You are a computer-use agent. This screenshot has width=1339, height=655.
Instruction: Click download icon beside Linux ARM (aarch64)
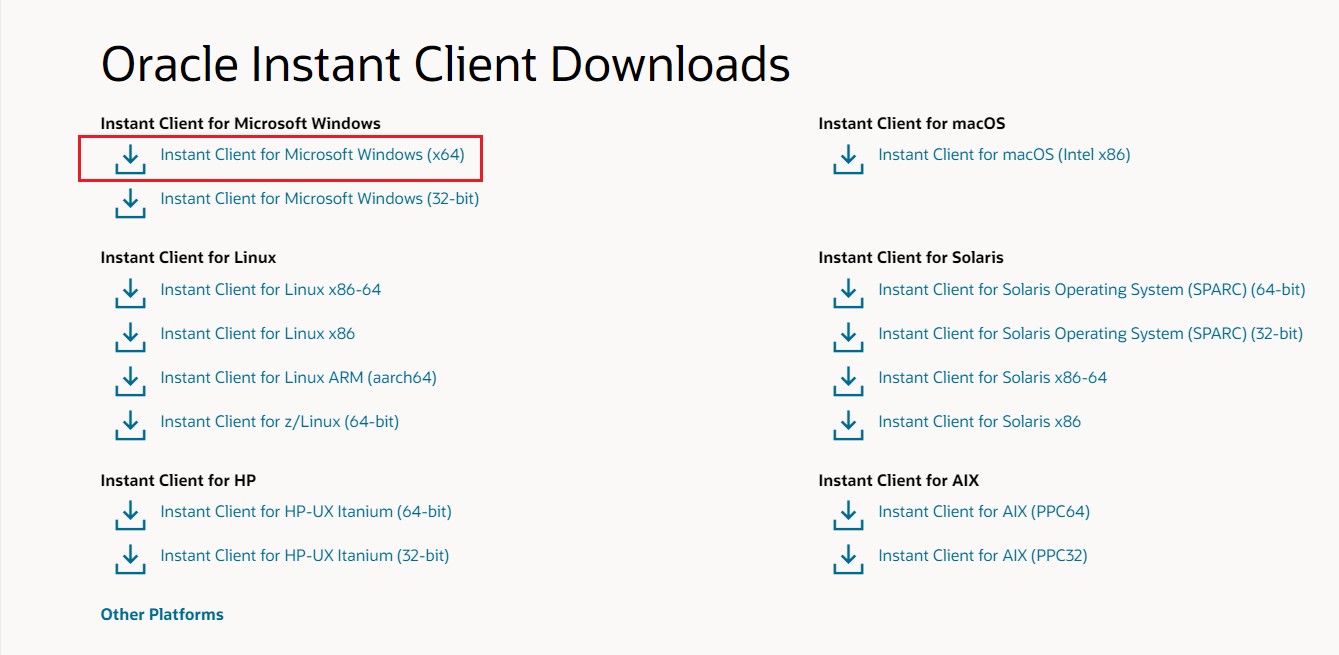[x=130, y=381]
